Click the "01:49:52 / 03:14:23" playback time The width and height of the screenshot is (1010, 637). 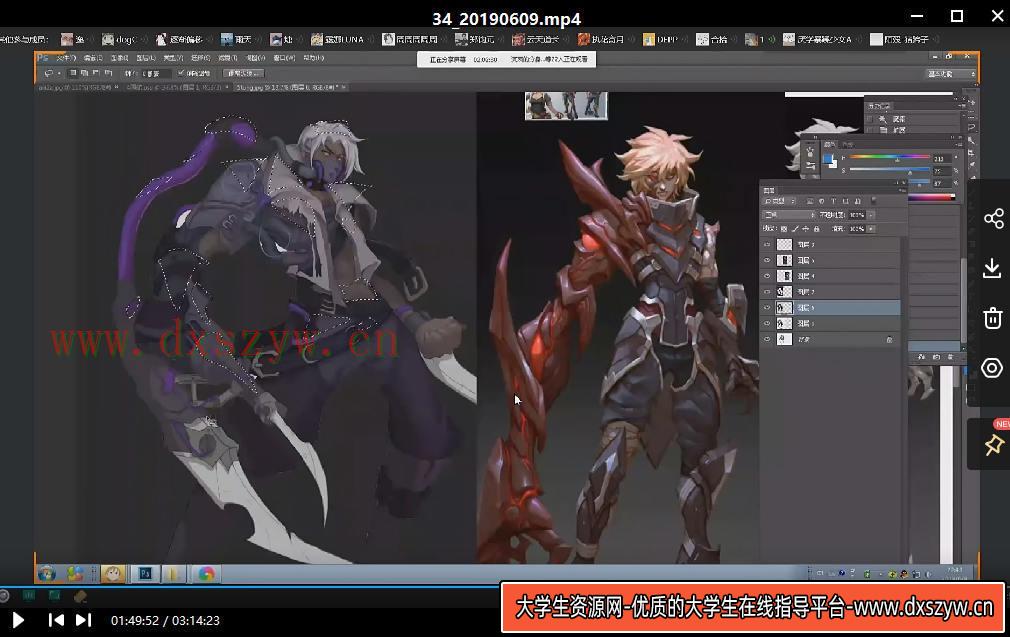pyautogui.click(x=166, y=620)
